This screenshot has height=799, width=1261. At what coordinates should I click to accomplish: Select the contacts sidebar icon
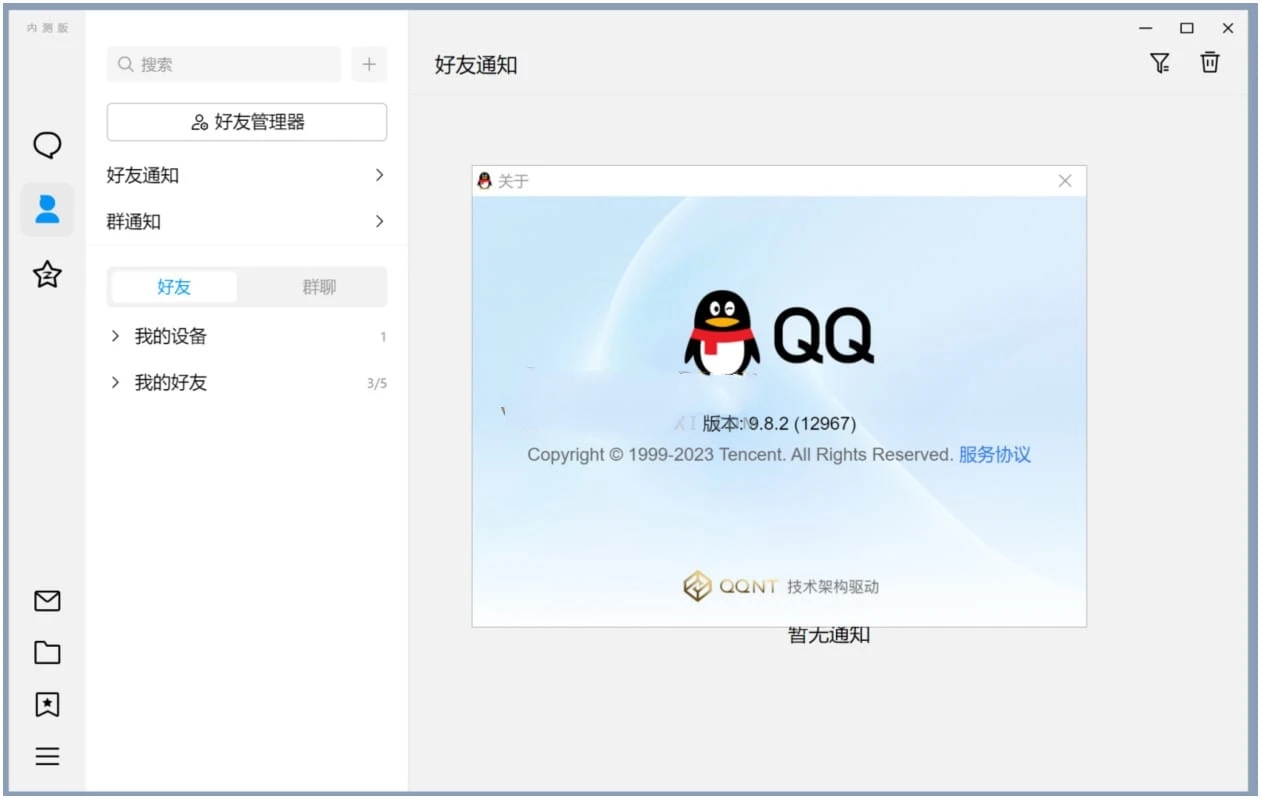[x=46, y=210]
